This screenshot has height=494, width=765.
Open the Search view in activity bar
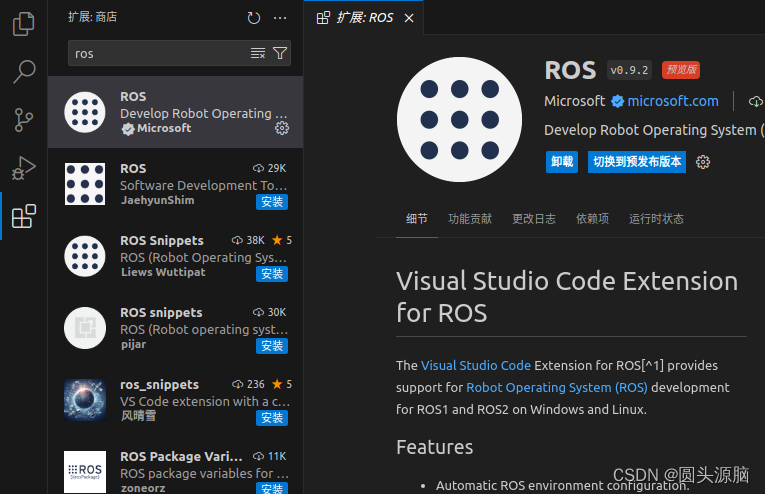pyautogui.click(x=23, y=72)
